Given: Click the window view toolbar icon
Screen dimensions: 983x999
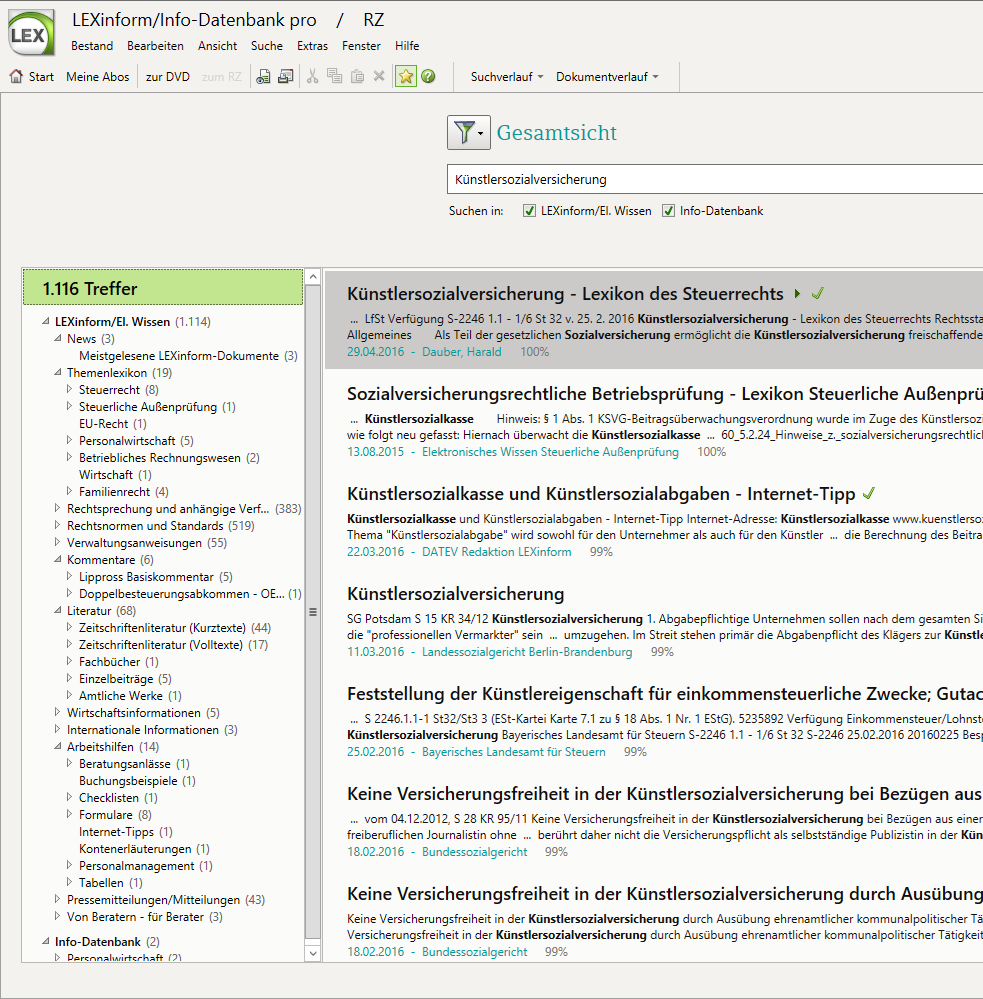Looking at the screenshot, I should coord(285,77).
